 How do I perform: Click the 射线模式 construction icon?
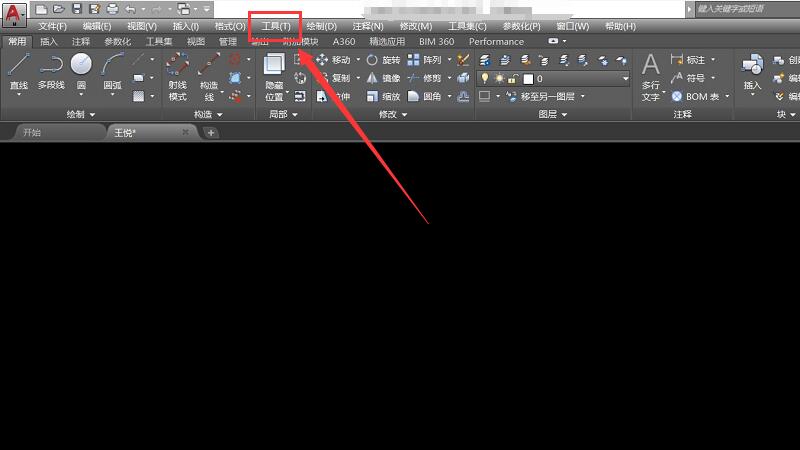point(178,70)
